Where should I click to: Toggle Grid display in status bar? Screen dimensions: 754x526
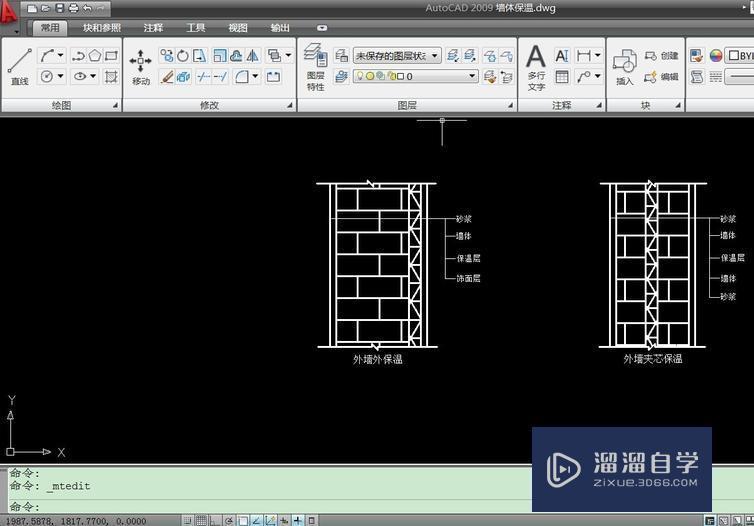tap(201, 521)
